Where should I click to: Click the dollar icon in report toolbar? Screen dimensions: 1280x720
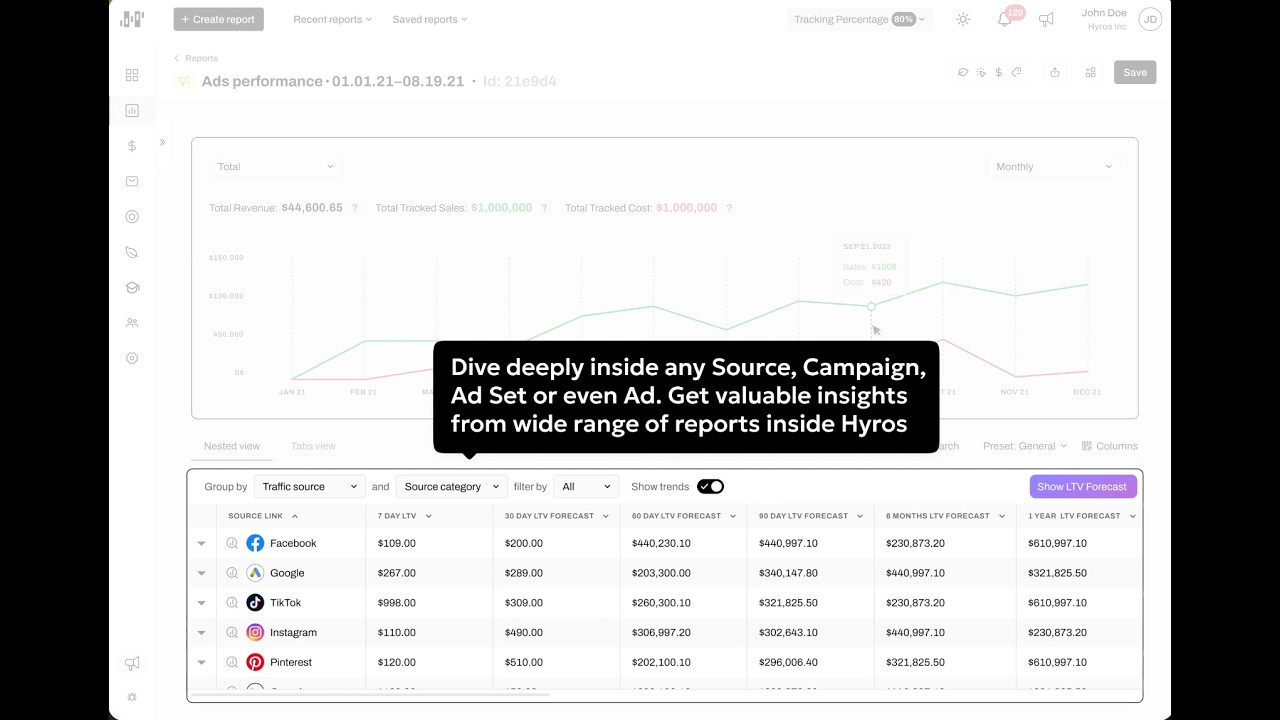998,72
